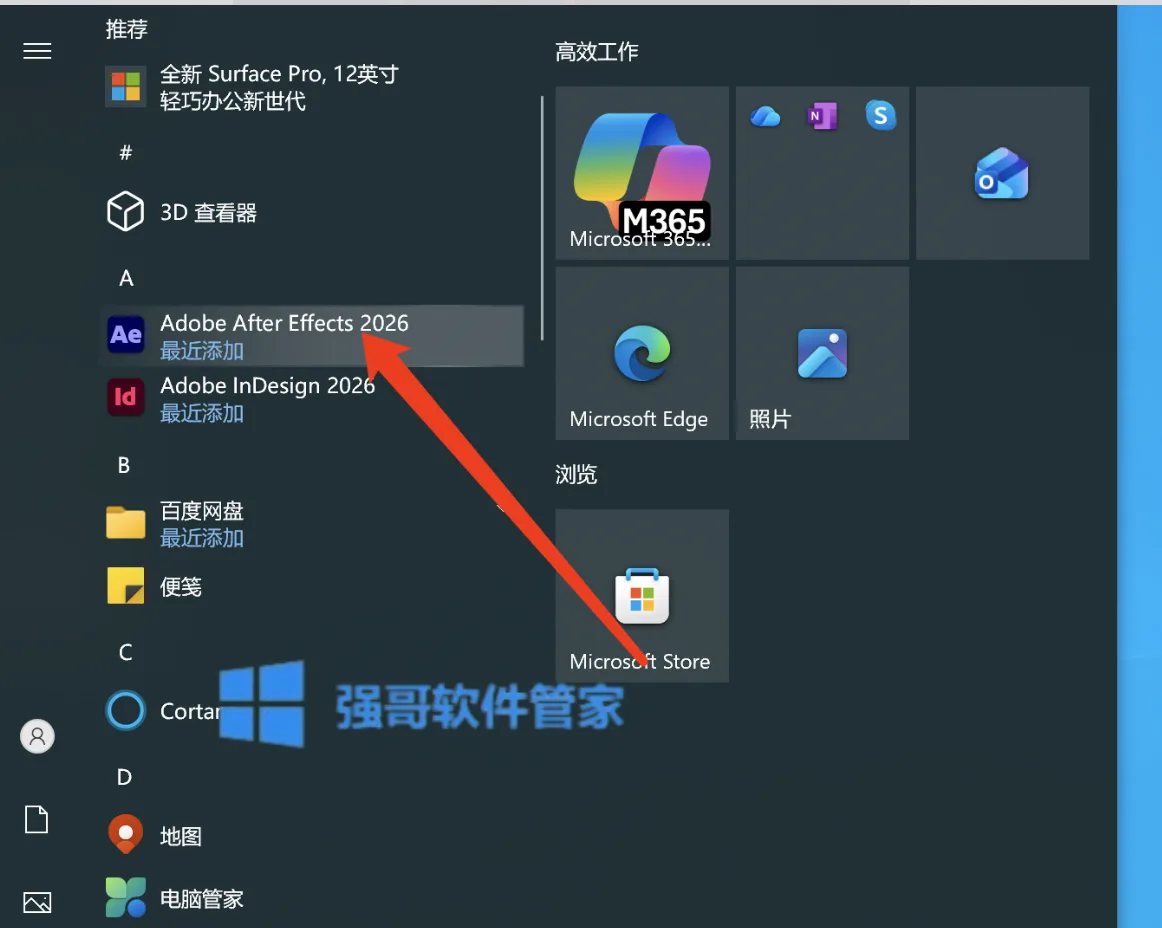Select the Adobe InDesign 2026 text
Image resolution: width=1162 pixels, height=928 pixels.
[x=268, y=385]
